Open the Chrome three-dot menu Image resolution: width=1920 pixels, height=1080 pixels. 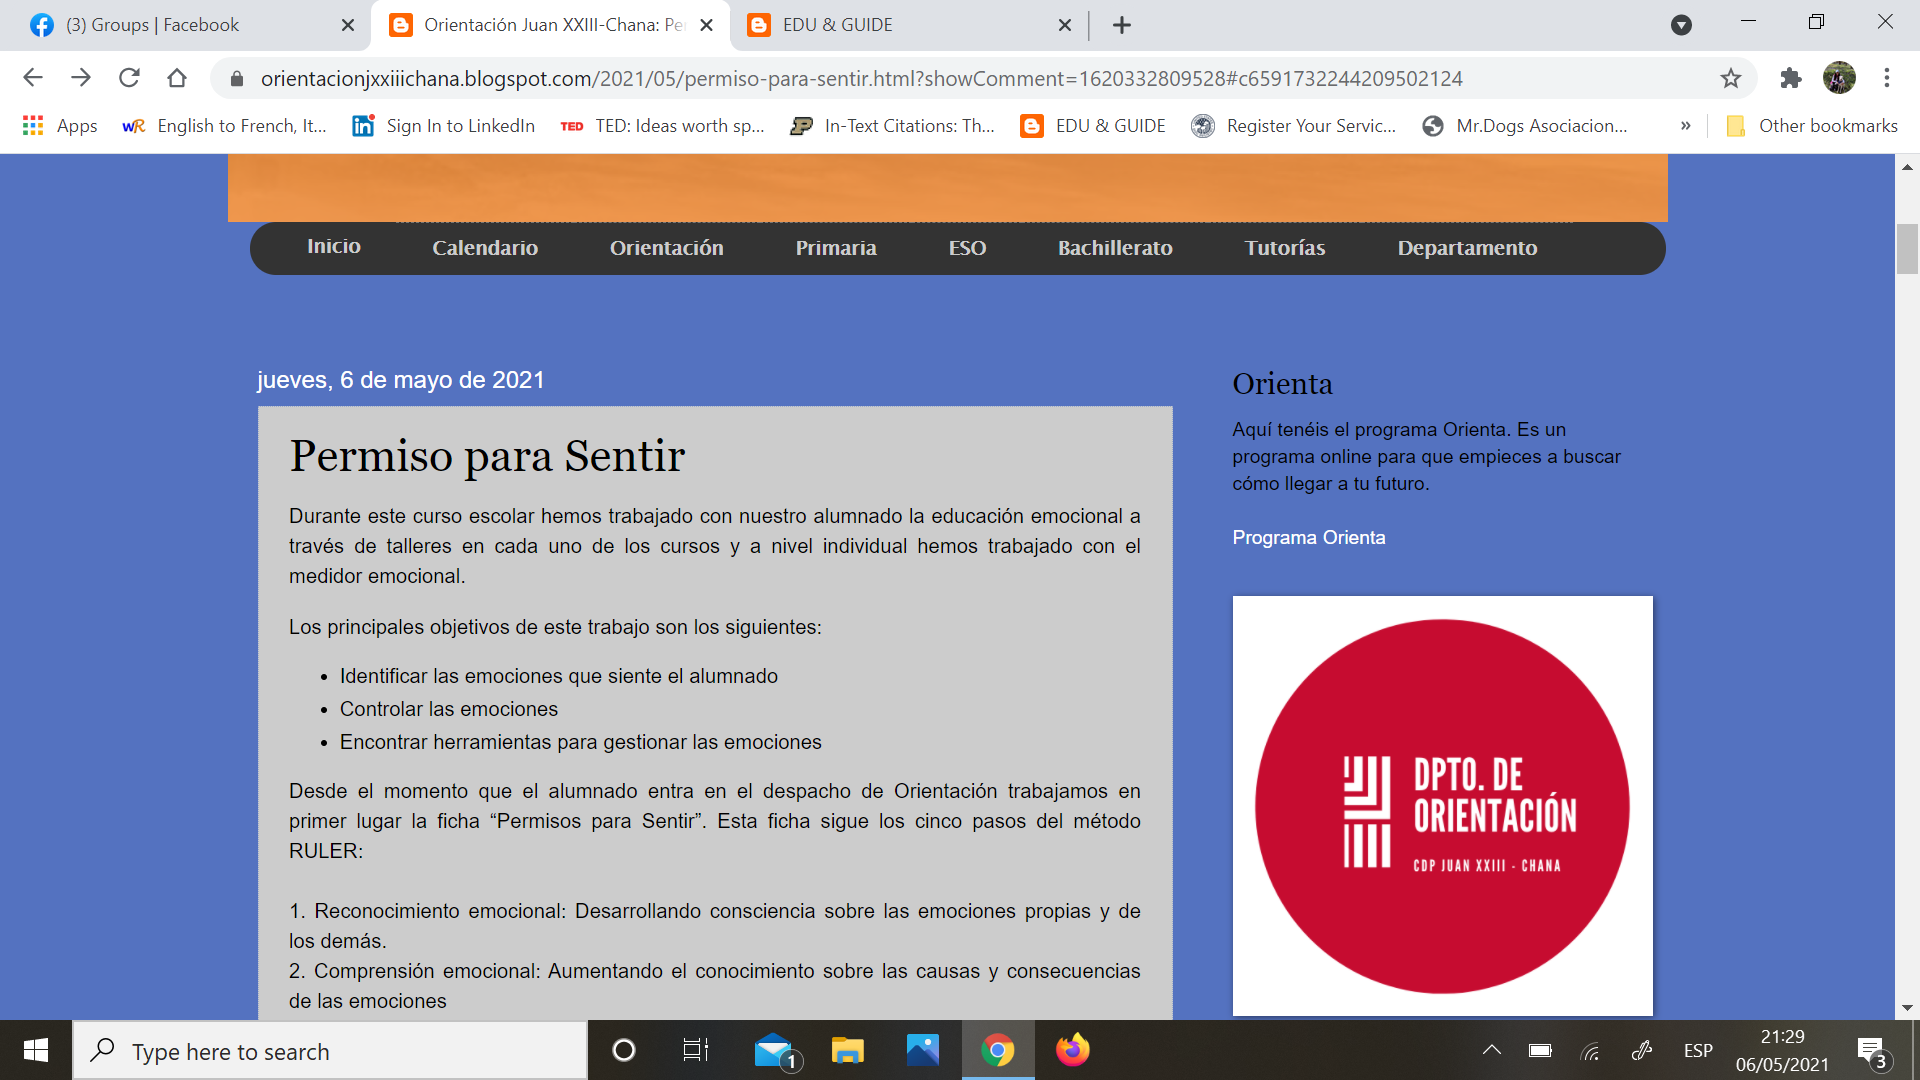[1886, 78]
